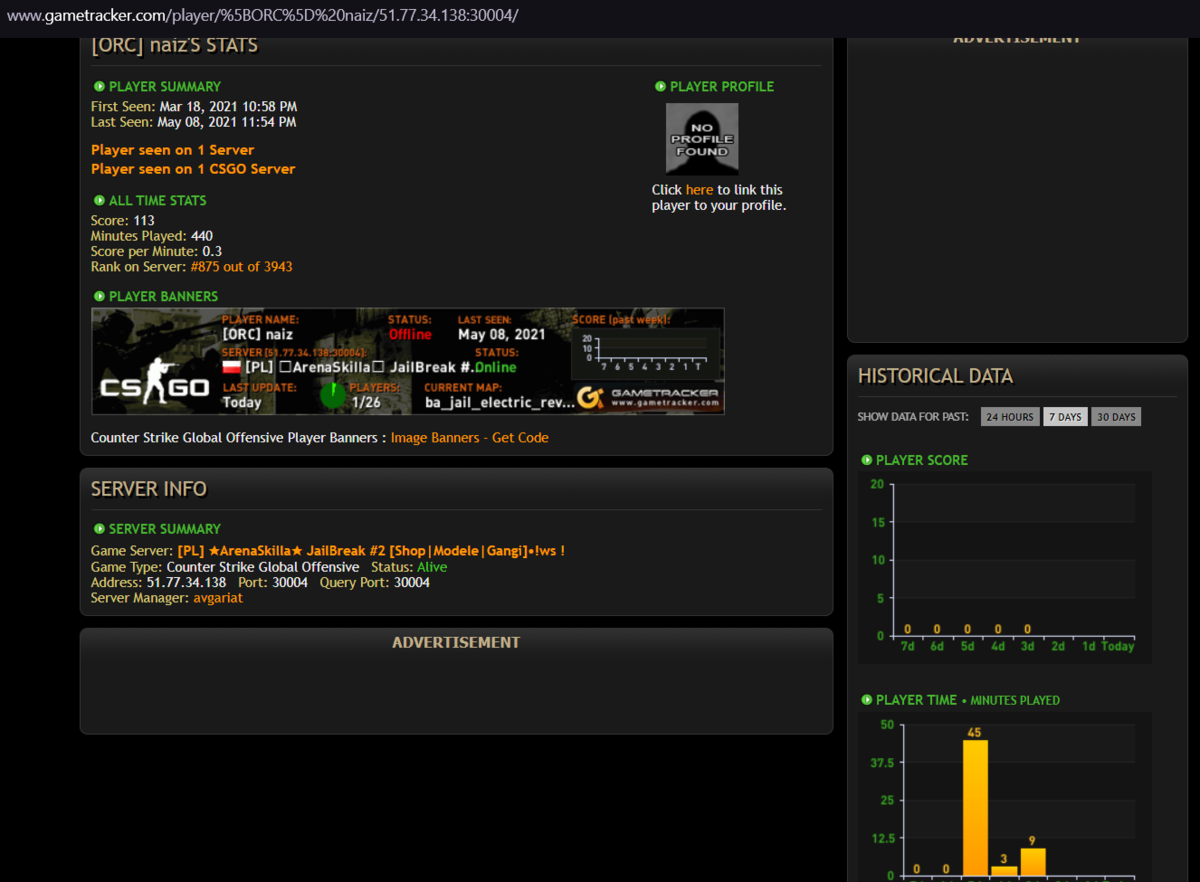Screen dimensions: 1200x882
Task: Open server manager avgariat profile
Action: coord(218,598)
